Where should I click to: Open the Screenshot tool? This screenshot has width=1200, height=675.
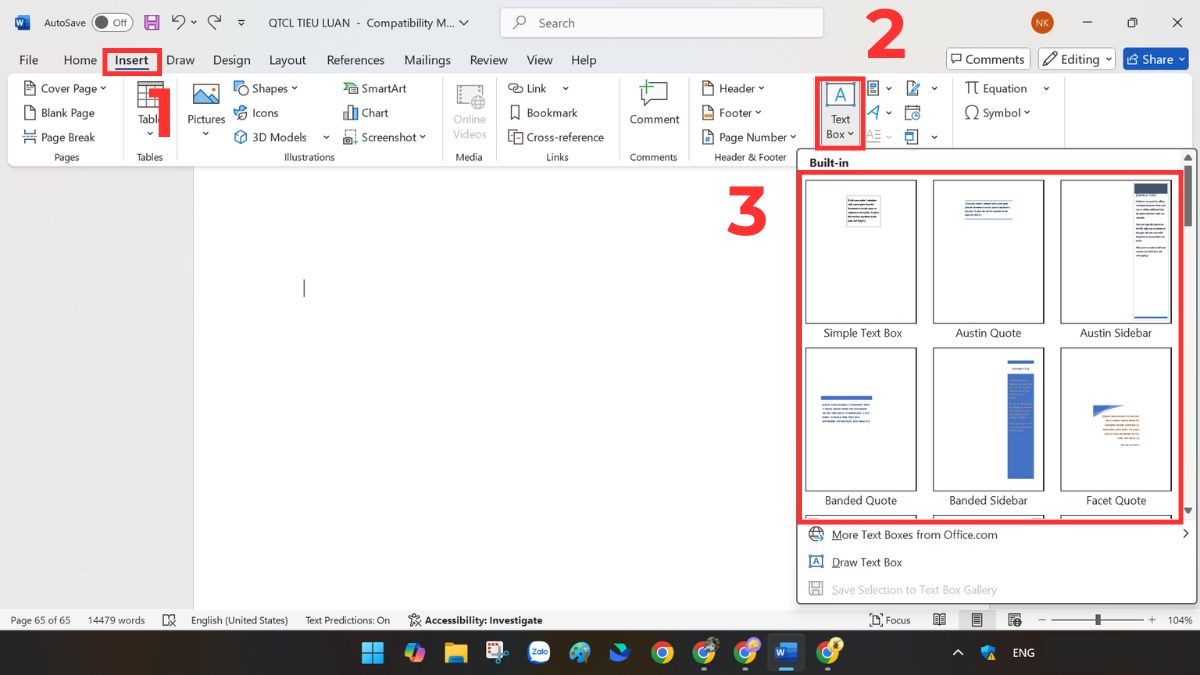(384, 137)
